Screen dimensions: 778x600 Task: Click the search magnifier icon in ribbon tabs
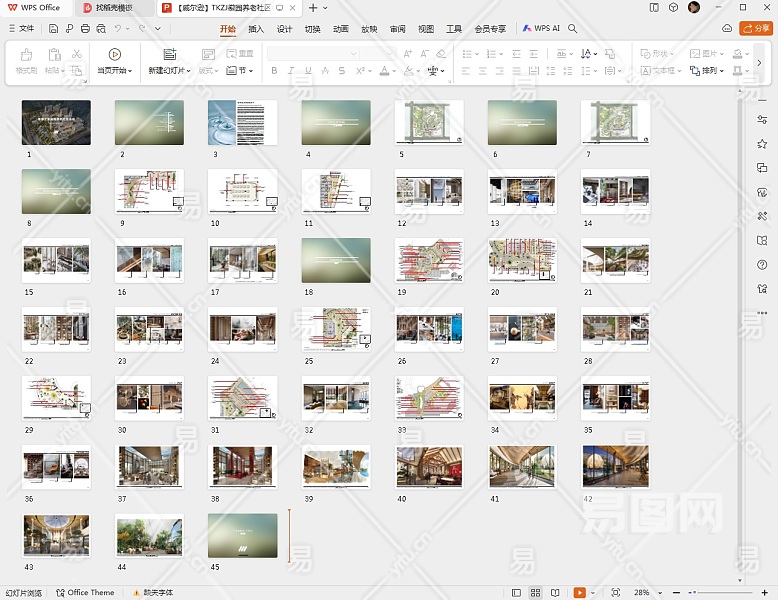coord(573,29)
